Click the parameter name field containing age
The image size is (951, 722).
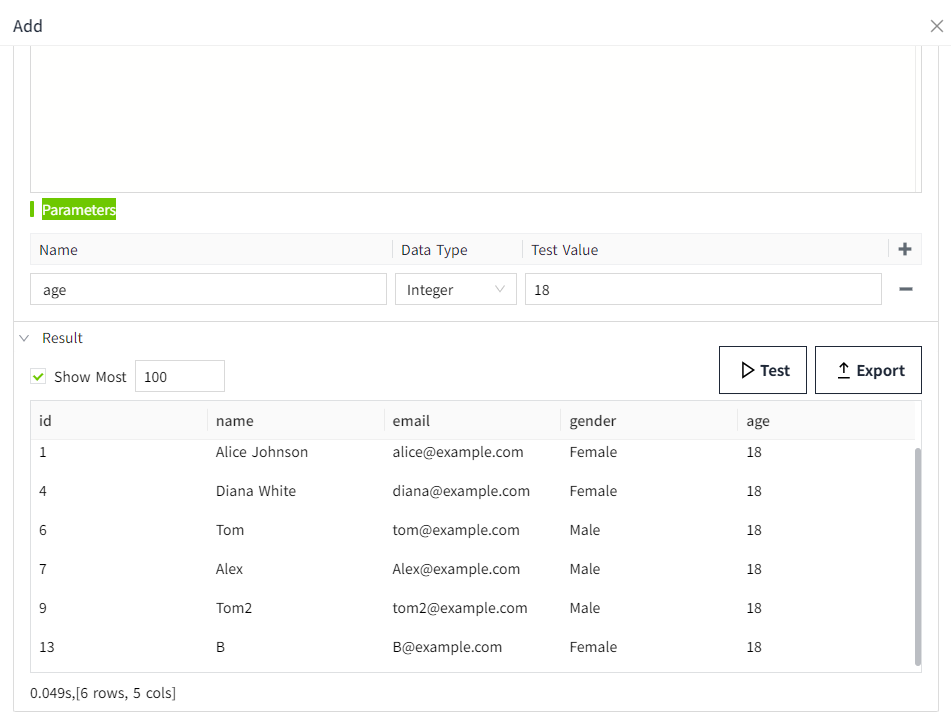208,290
